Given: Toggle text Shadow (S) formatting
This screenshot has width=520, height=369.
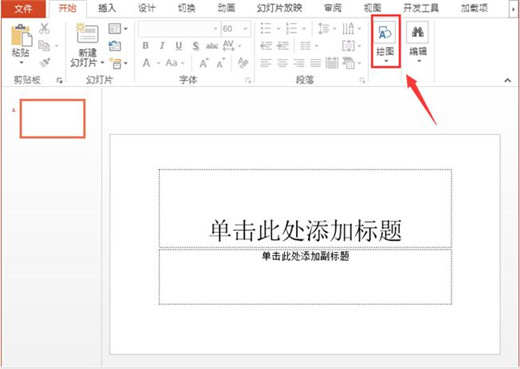Looking at the screenshot, I should [x=196, y=46].
